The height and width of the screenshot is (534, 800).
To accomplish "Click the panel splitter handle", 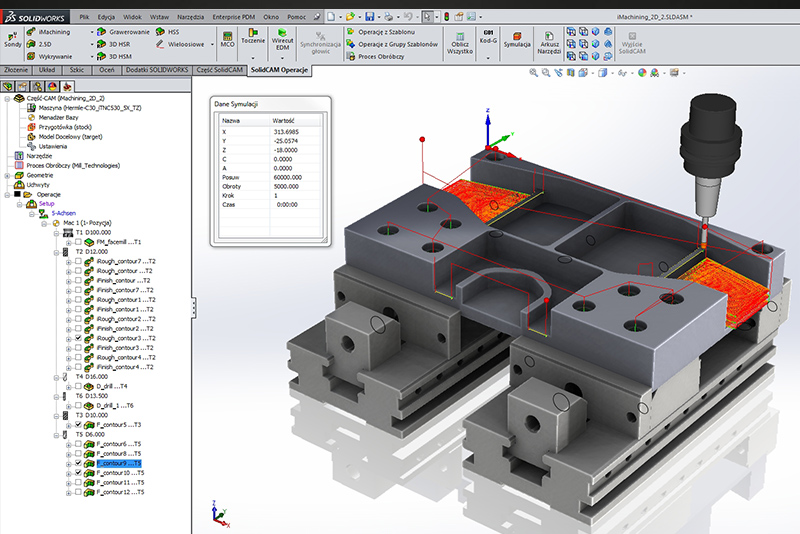I will [194, 308].
